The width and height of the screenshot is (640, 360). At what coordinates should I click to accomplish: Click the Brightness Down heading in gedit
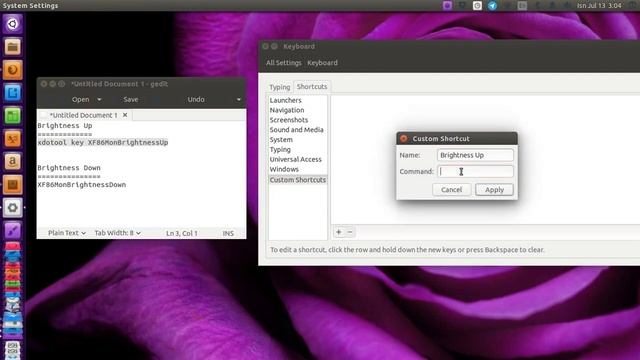click(x=69, y=168)
